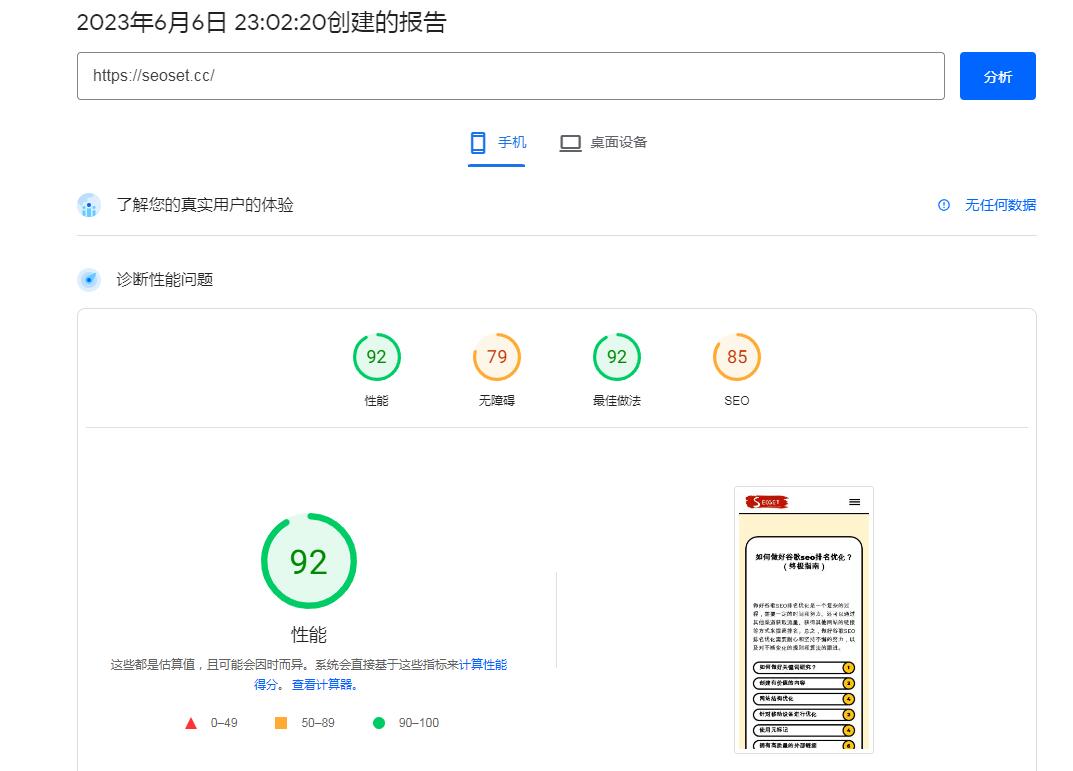The width and height of the screenshot is (1073, 771).
Task: Open the 计算性能得分 link
Action: (483, 665)
